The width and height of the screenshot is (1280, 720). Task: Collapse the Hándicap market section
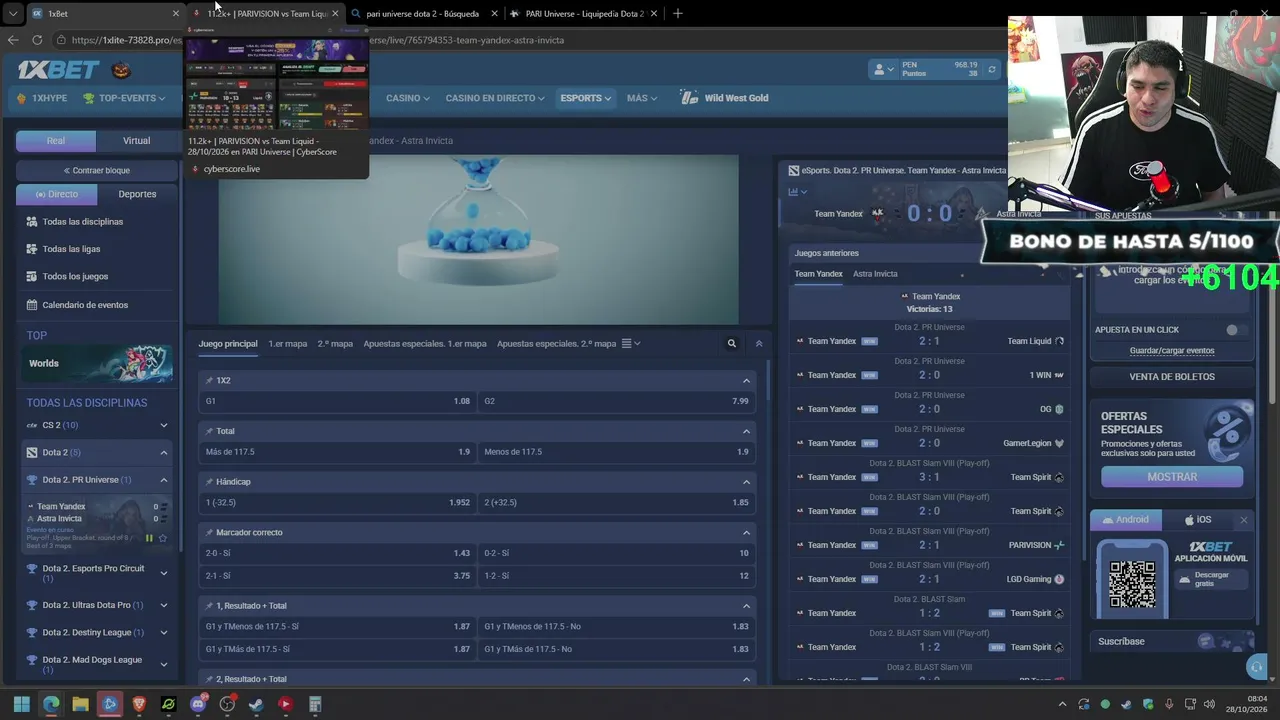click(746, 482)
